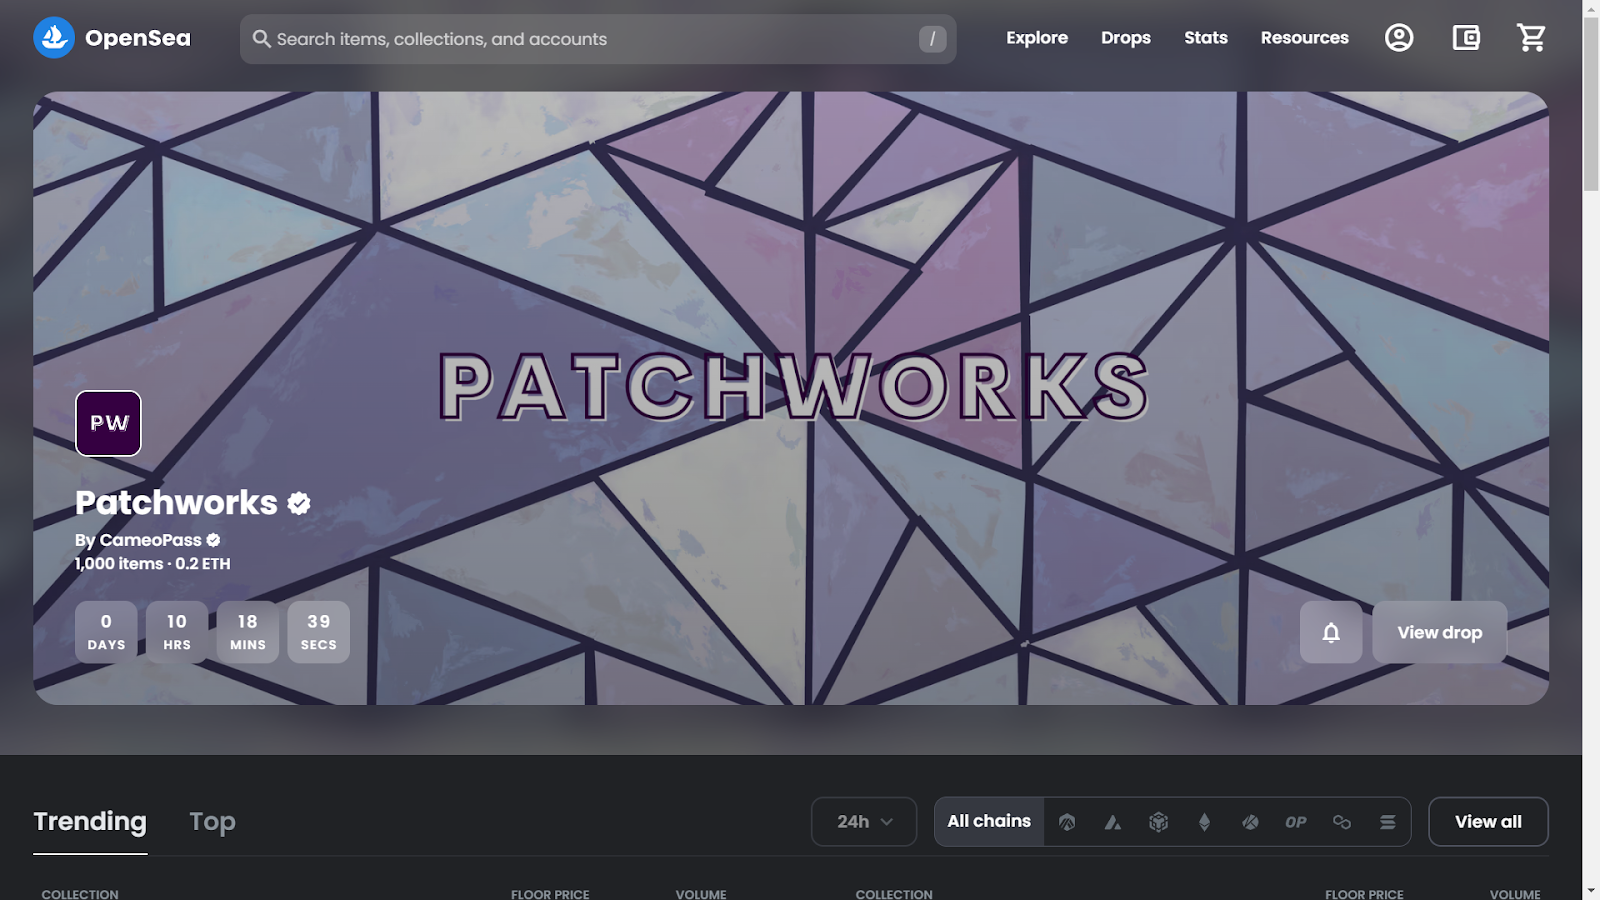This screenshot has width=1600, height=900.
Task: Click the "1,000 items · 0.2 ETH" text
Action: [153, 563]
